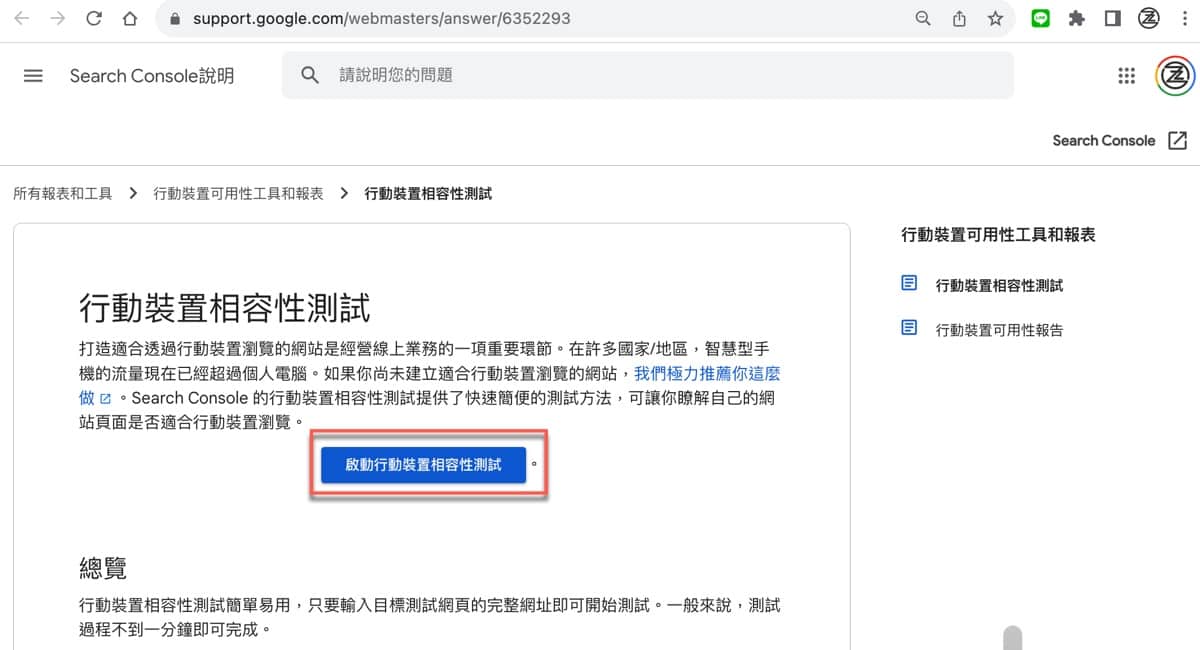Screen dimensions: 1200x650
Task: Select 行動裝置相容性測試 in sidebar
Action: pyautogui.click(x=999, y=285)
